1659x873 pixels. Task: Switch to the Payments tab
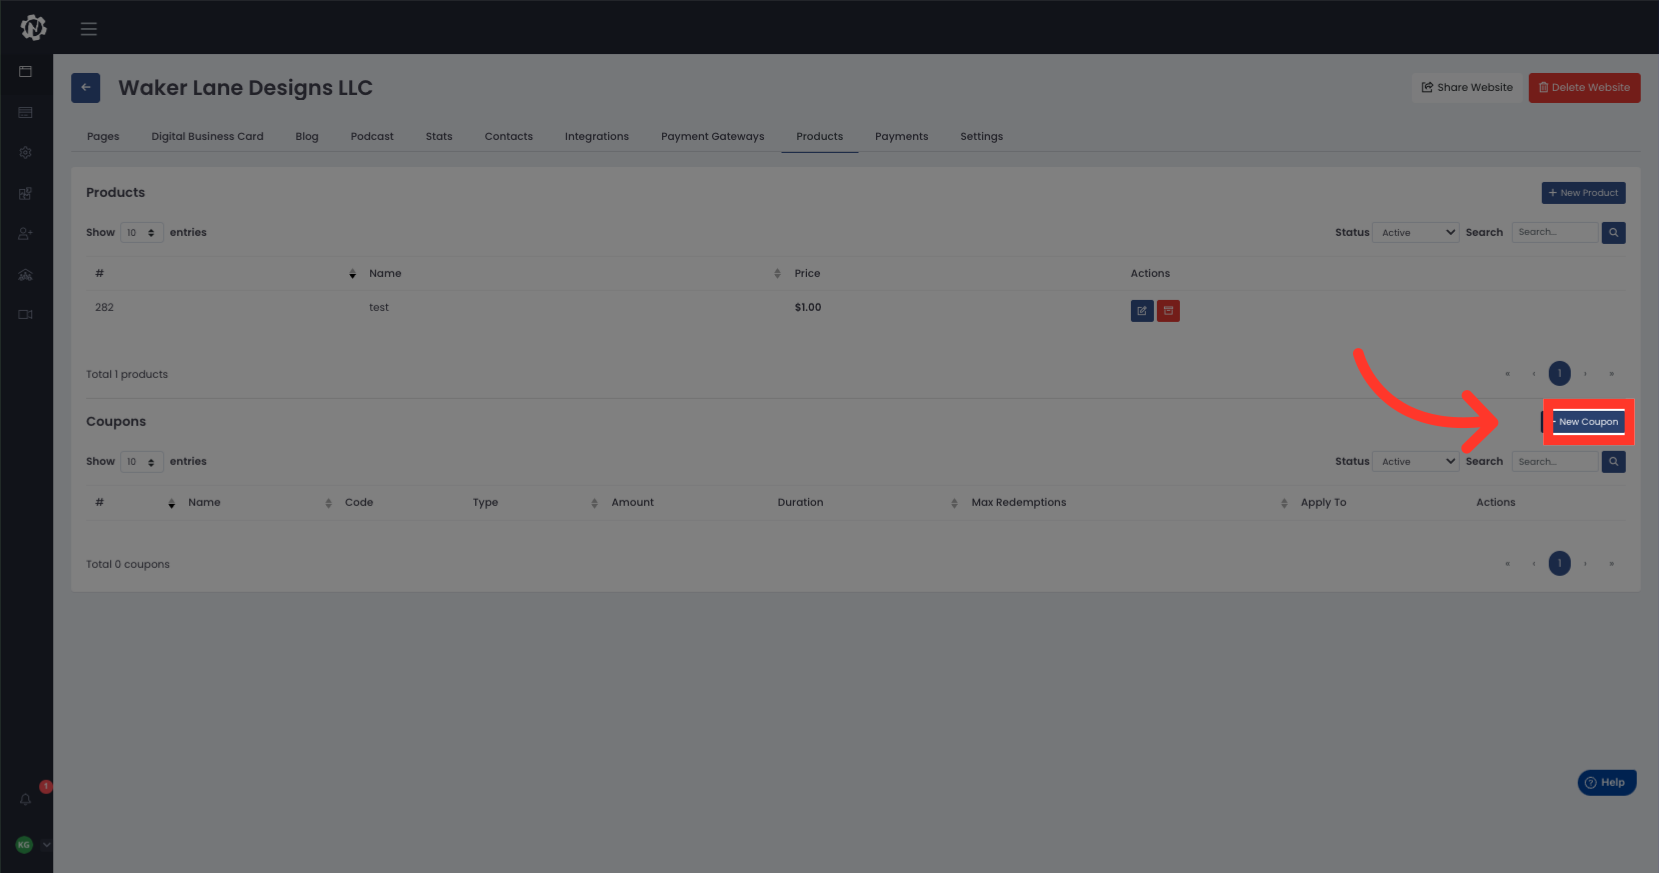(902, 137)
